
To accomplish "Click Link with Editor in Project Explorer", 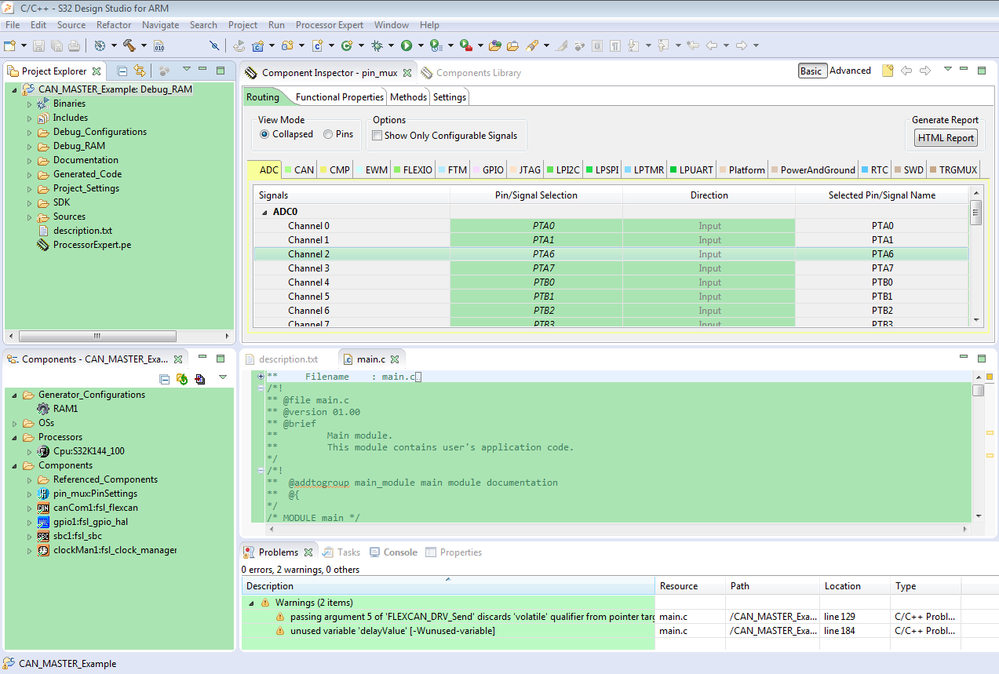I will (x=139, y=71).
